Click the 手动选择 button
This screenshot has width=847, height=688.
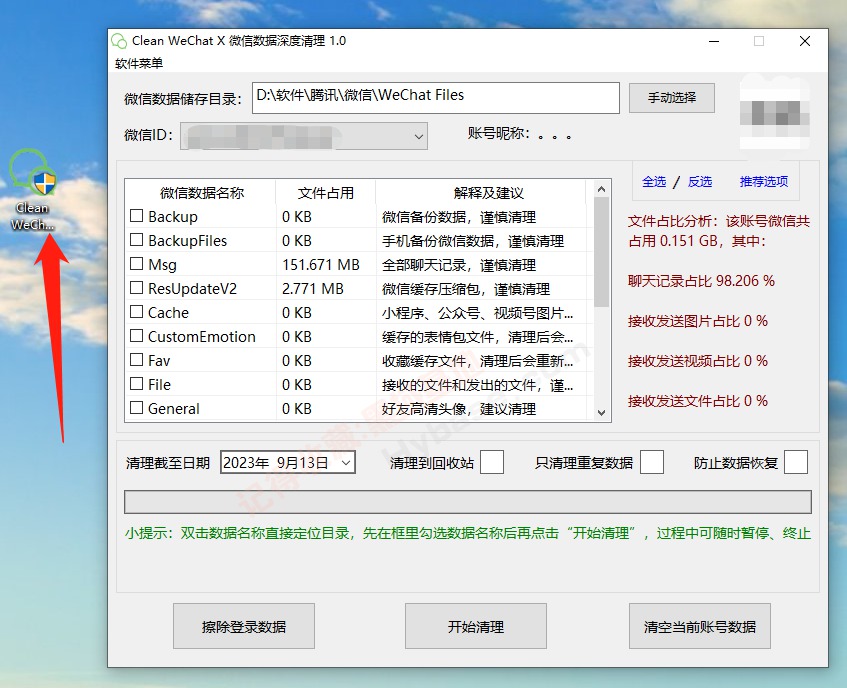pyautogui.click(x=671, y=98)
